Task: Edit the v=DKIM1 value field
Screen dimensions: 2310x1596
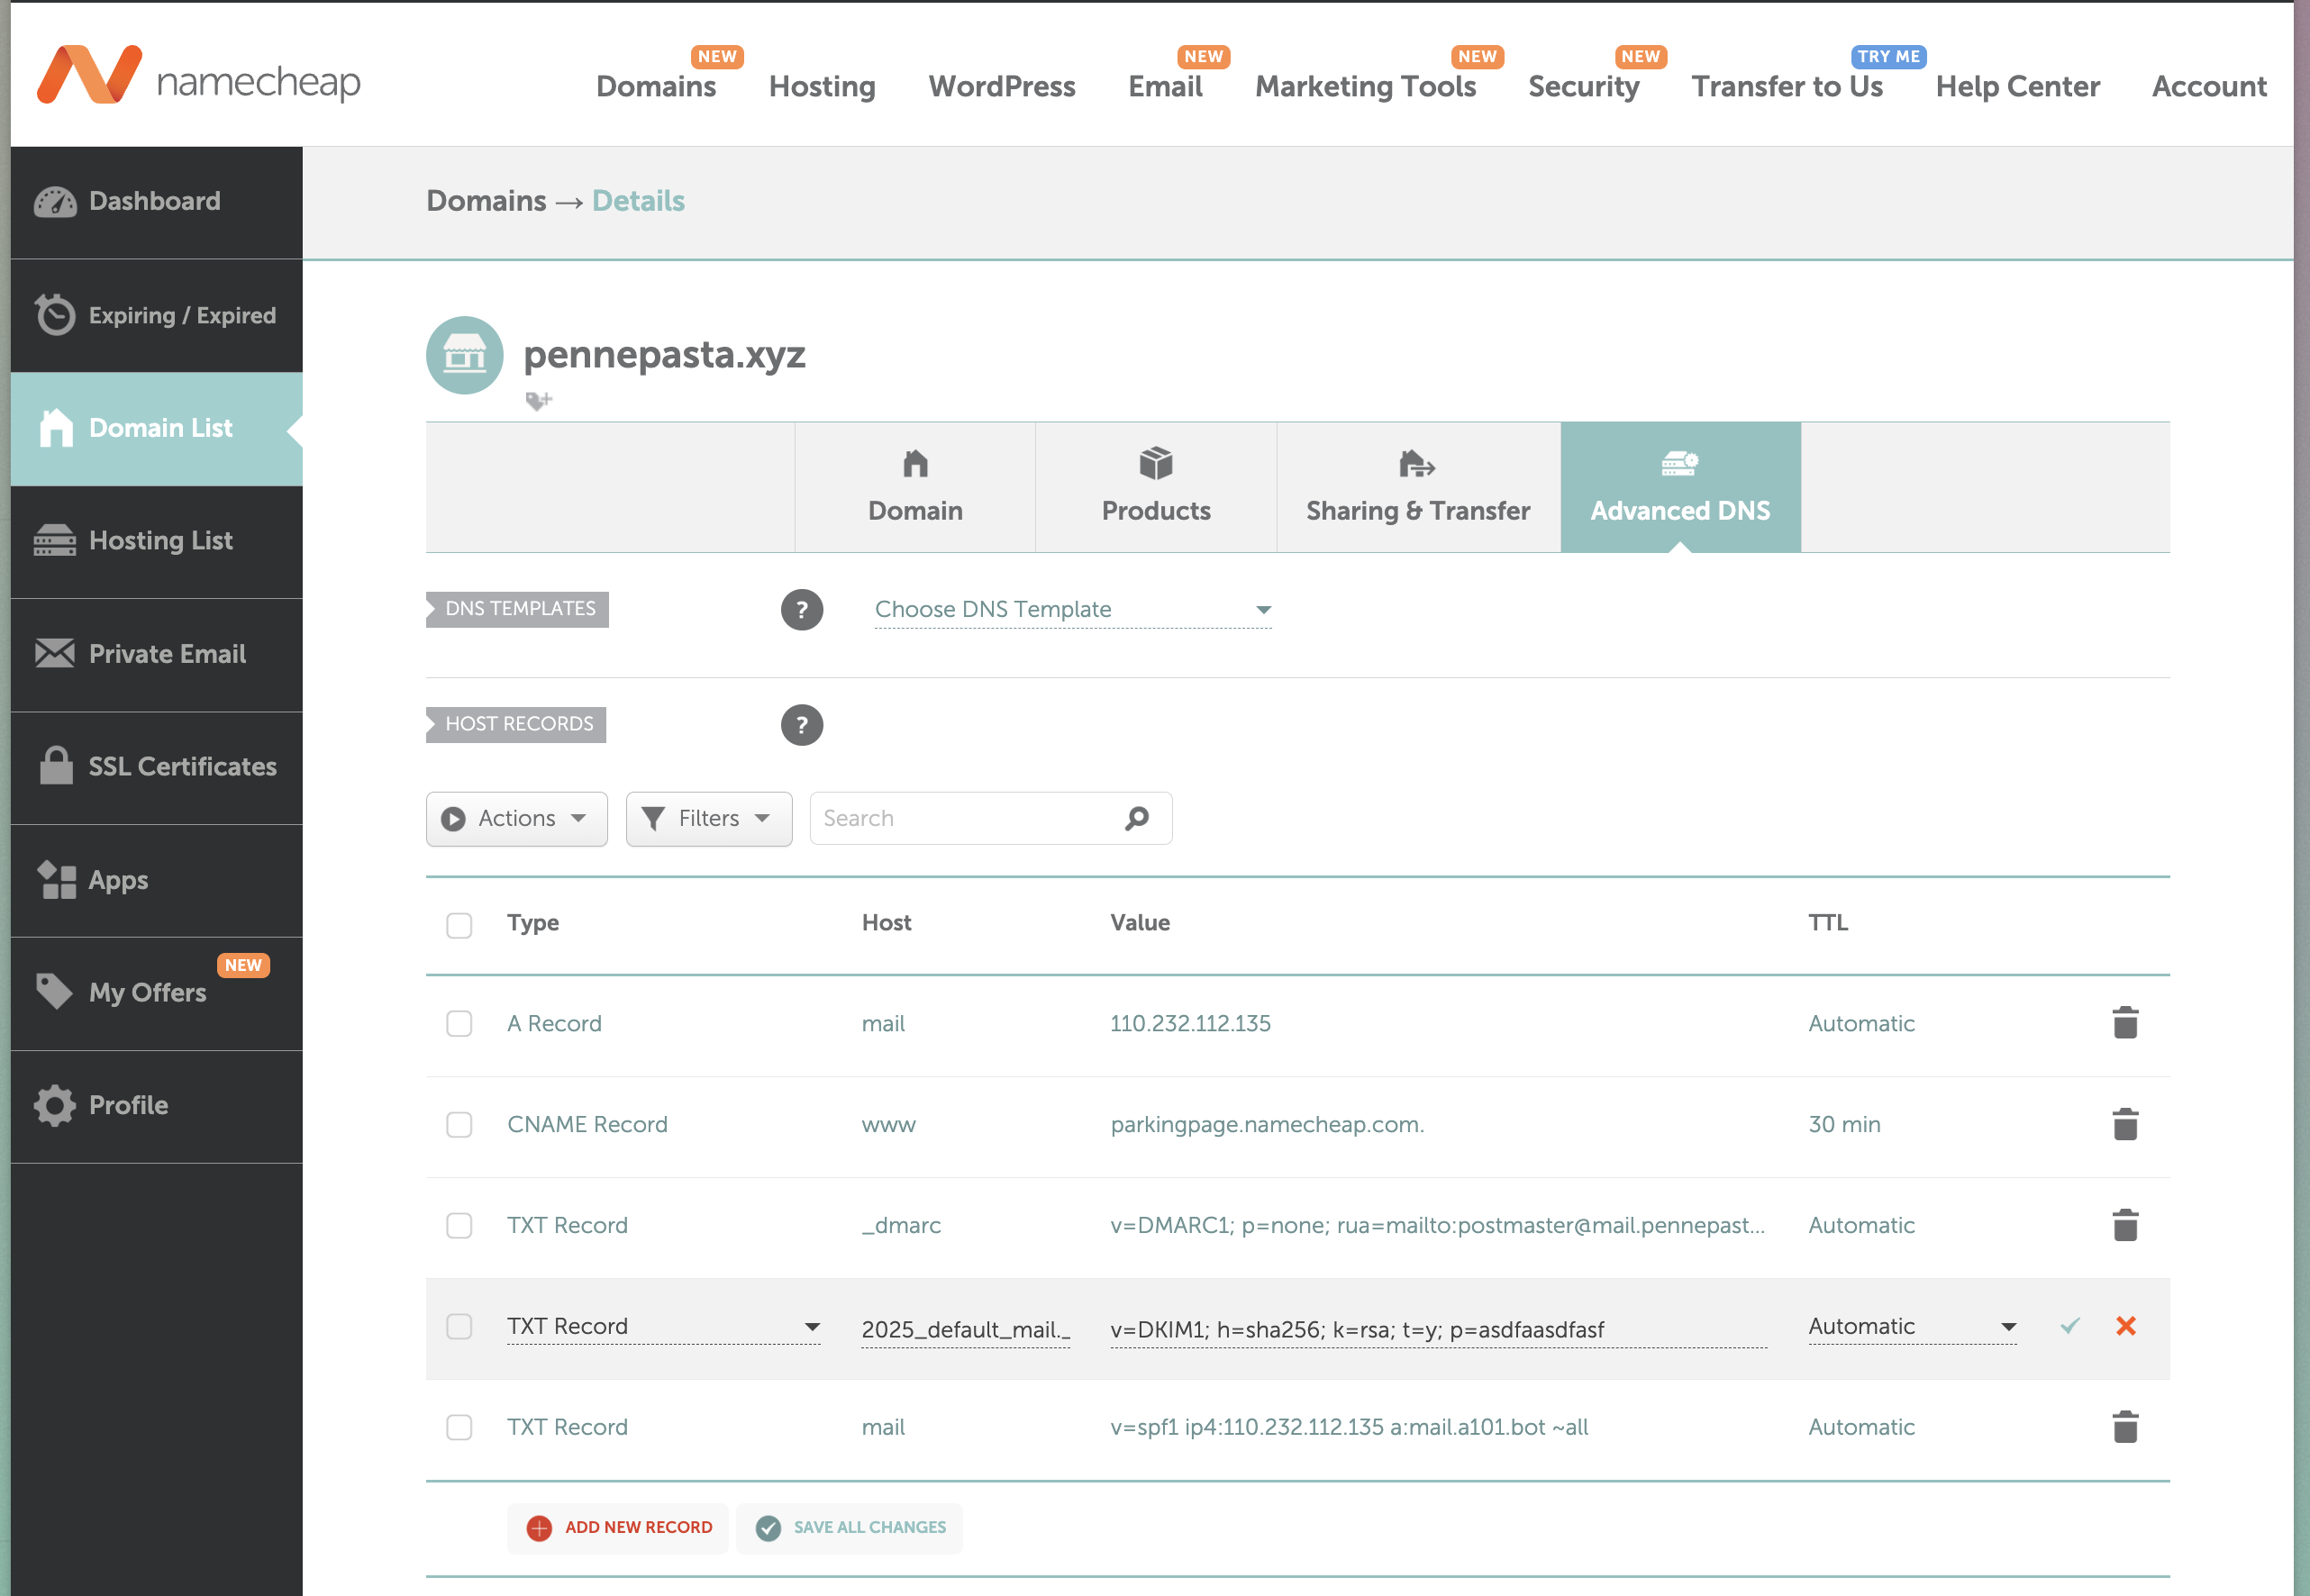Action: coord(1438,1329)
